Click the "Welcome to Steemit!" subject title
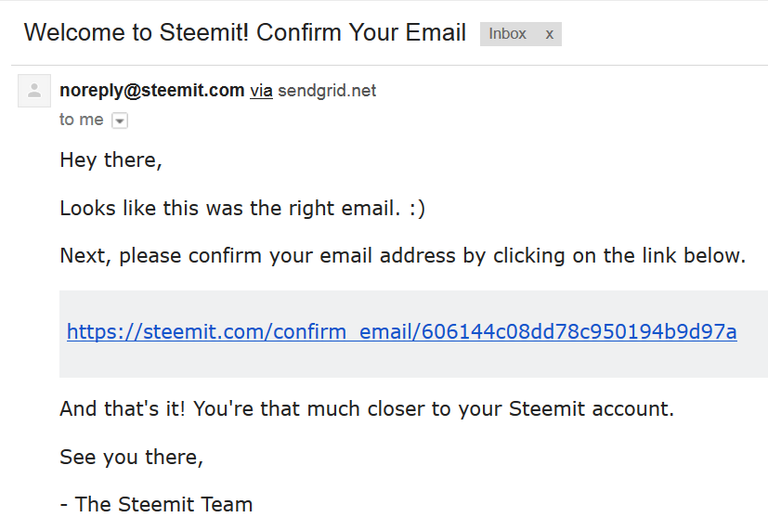Image resolution: width=768 pixels, height=527 pixels. click(135, 32)
